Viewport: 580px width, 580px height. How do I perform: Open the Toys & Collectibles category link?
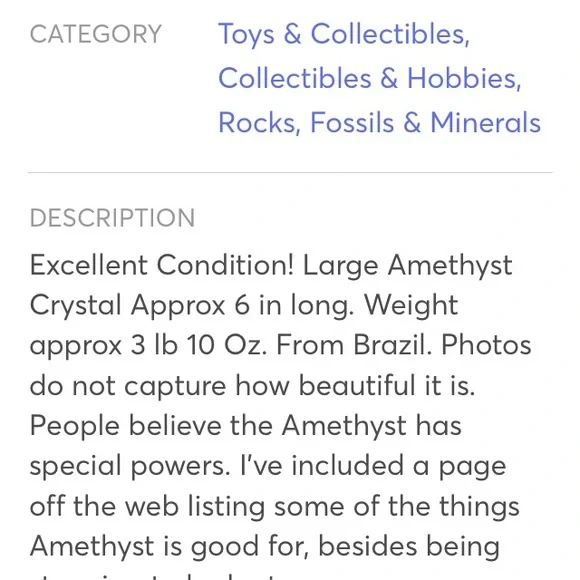point(344,34)
